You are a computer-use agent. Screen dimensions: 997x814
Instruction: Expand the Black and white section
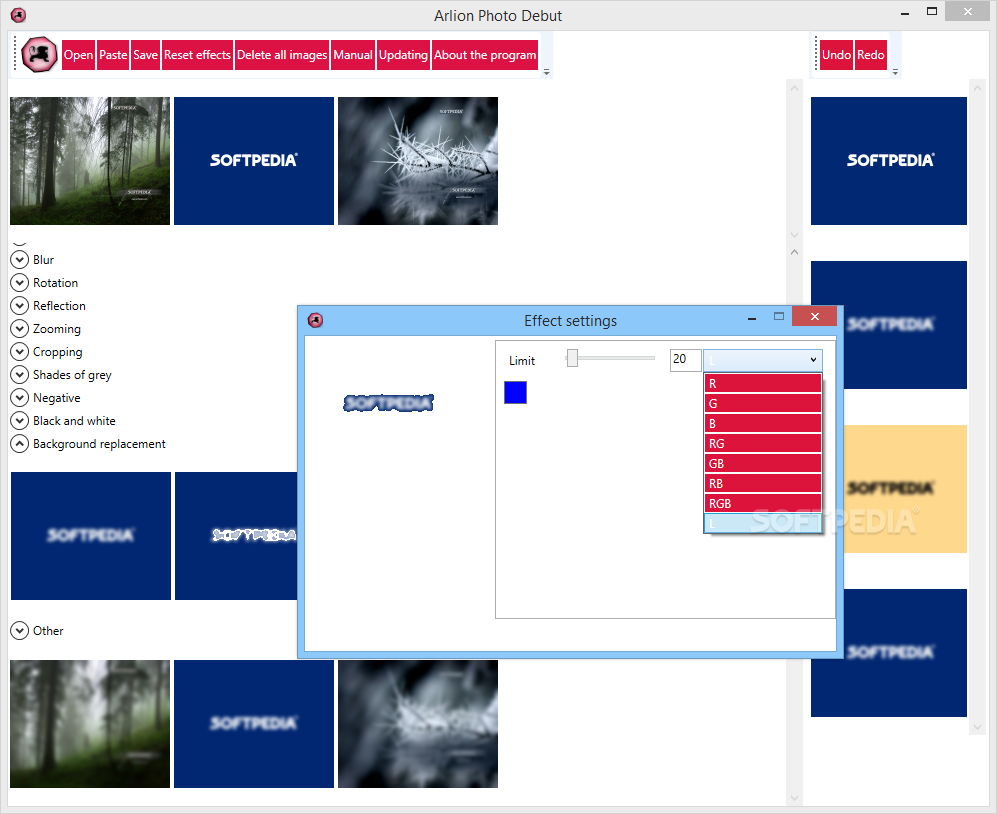point(20,420)
